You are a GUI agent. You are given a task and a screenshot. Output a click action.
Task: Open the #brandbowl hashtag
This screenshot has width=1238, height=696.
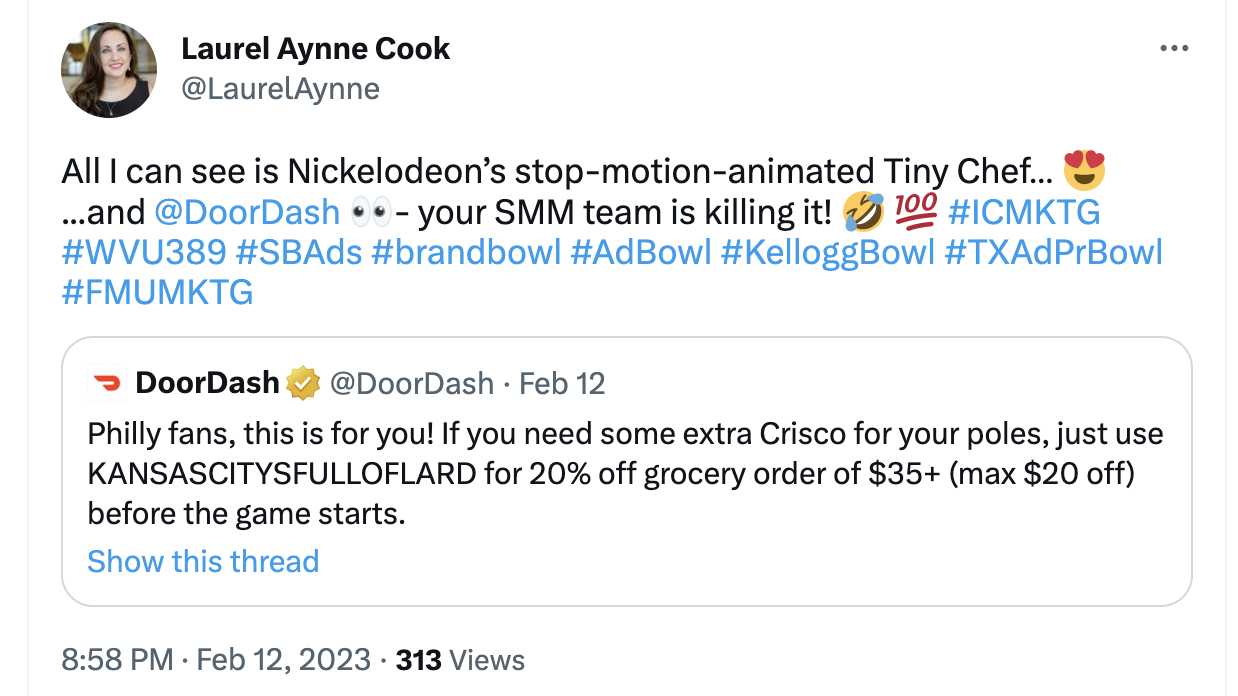[x=465, y=252]
